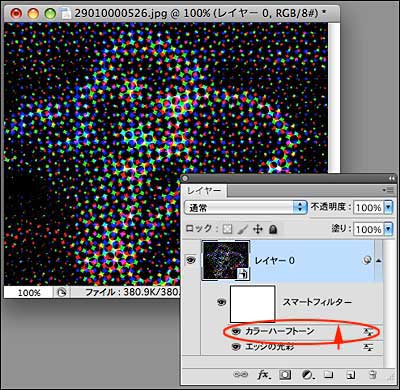The height and width of the screenshot is (390, 400).
Task: Open 不透明度 opacity dropdown arrow
Action: (x=388, y=207)
